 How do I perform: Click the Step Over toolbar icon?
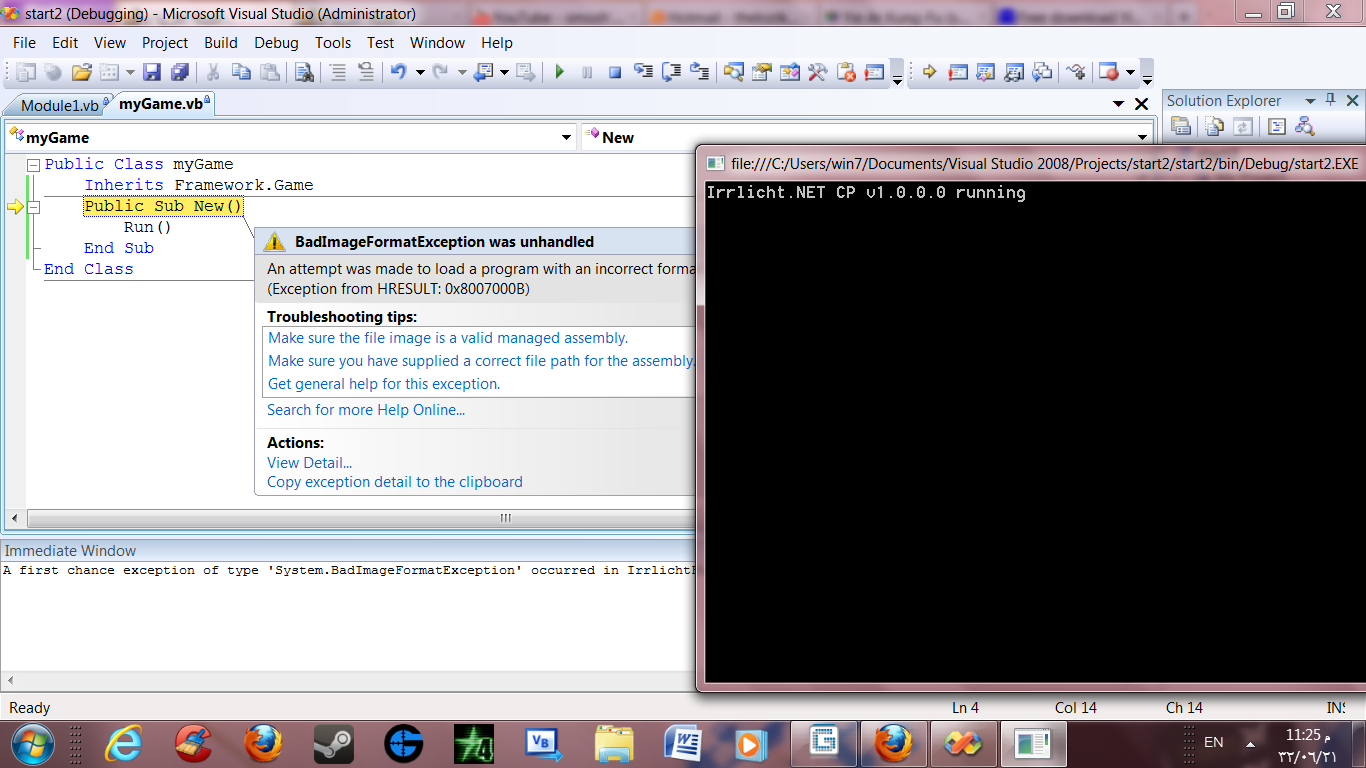(x=672, y=72)
